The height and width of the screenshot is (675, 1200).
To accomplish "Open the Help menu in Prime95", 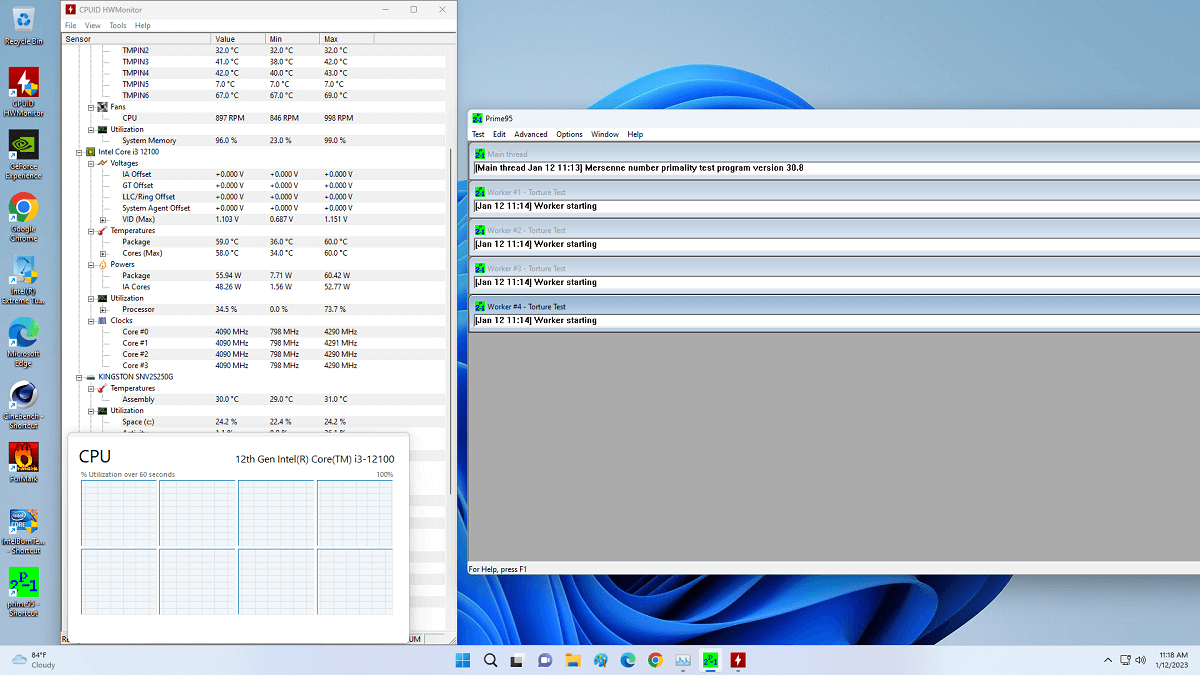I will tap(635, 134).
